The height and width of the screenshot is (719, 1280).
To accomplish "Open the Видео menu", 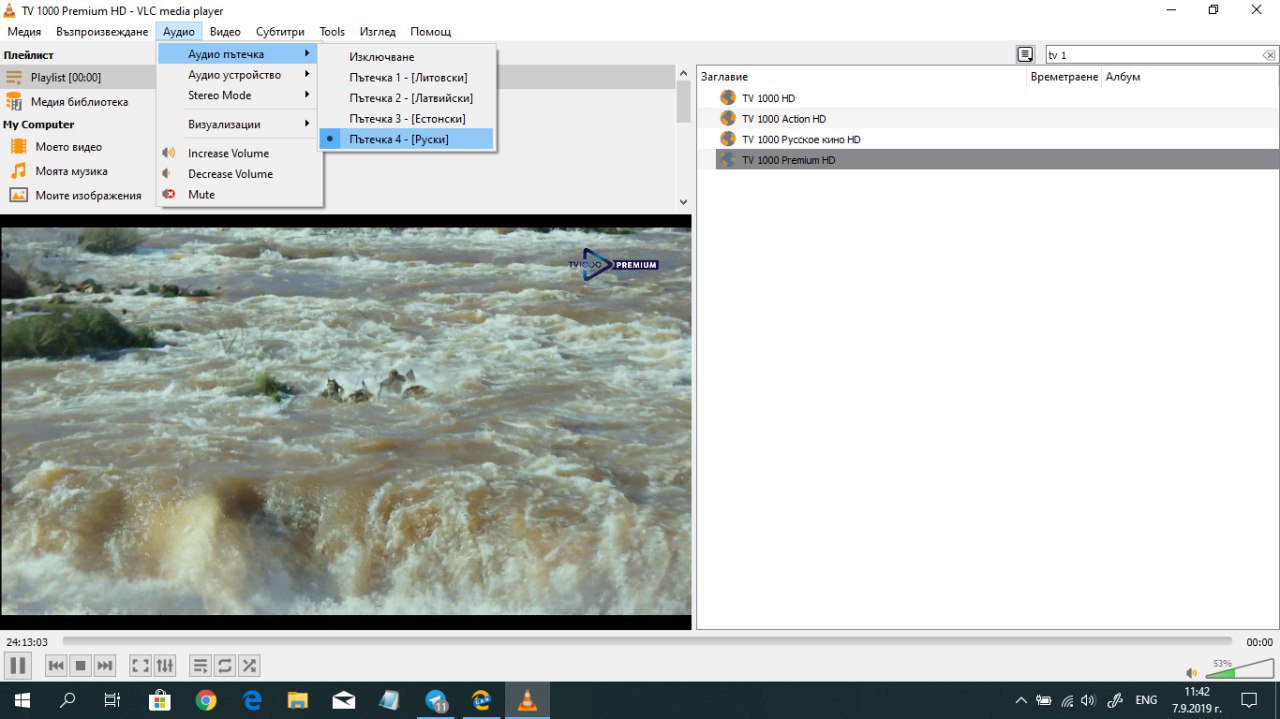I will pyautogui.click(x=225, y=32).
